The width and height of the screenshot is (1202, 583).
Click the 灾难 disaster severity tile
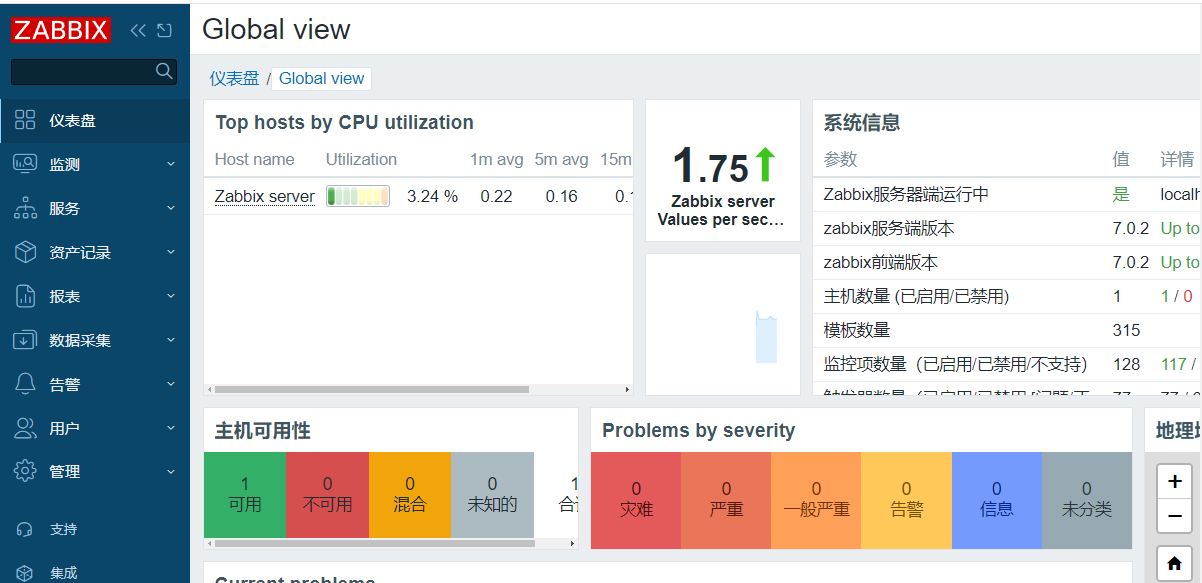tap(636, 500)
